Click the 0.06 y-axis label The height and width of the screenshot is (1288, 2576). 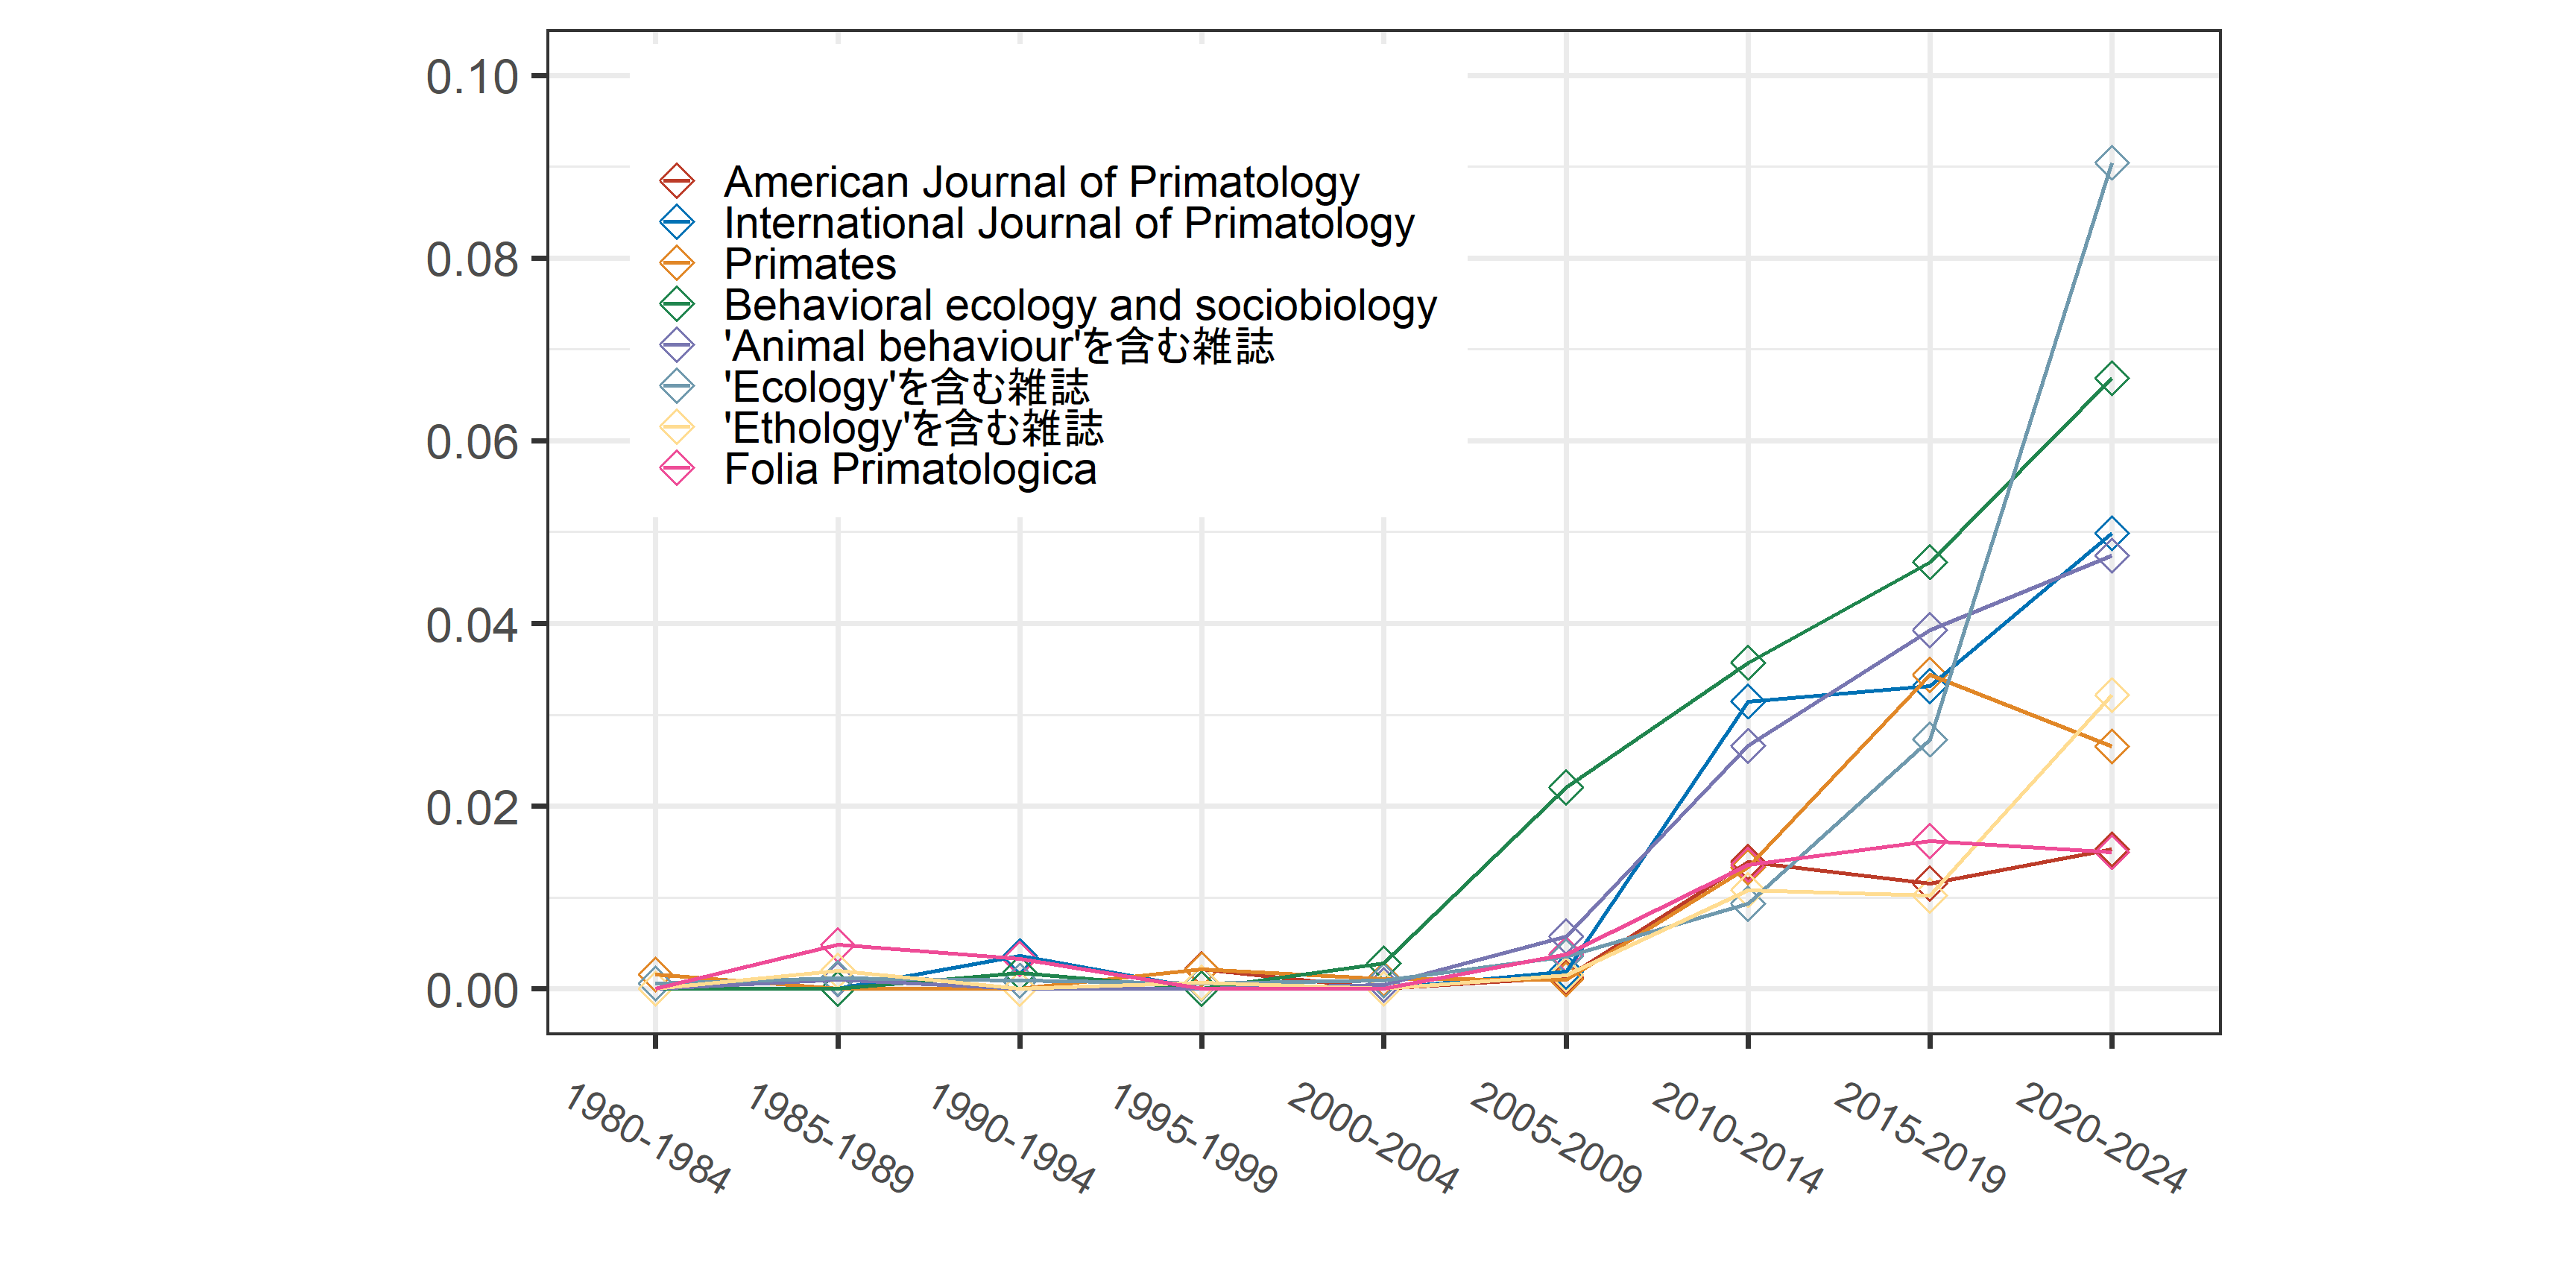[x=472, y=443]
